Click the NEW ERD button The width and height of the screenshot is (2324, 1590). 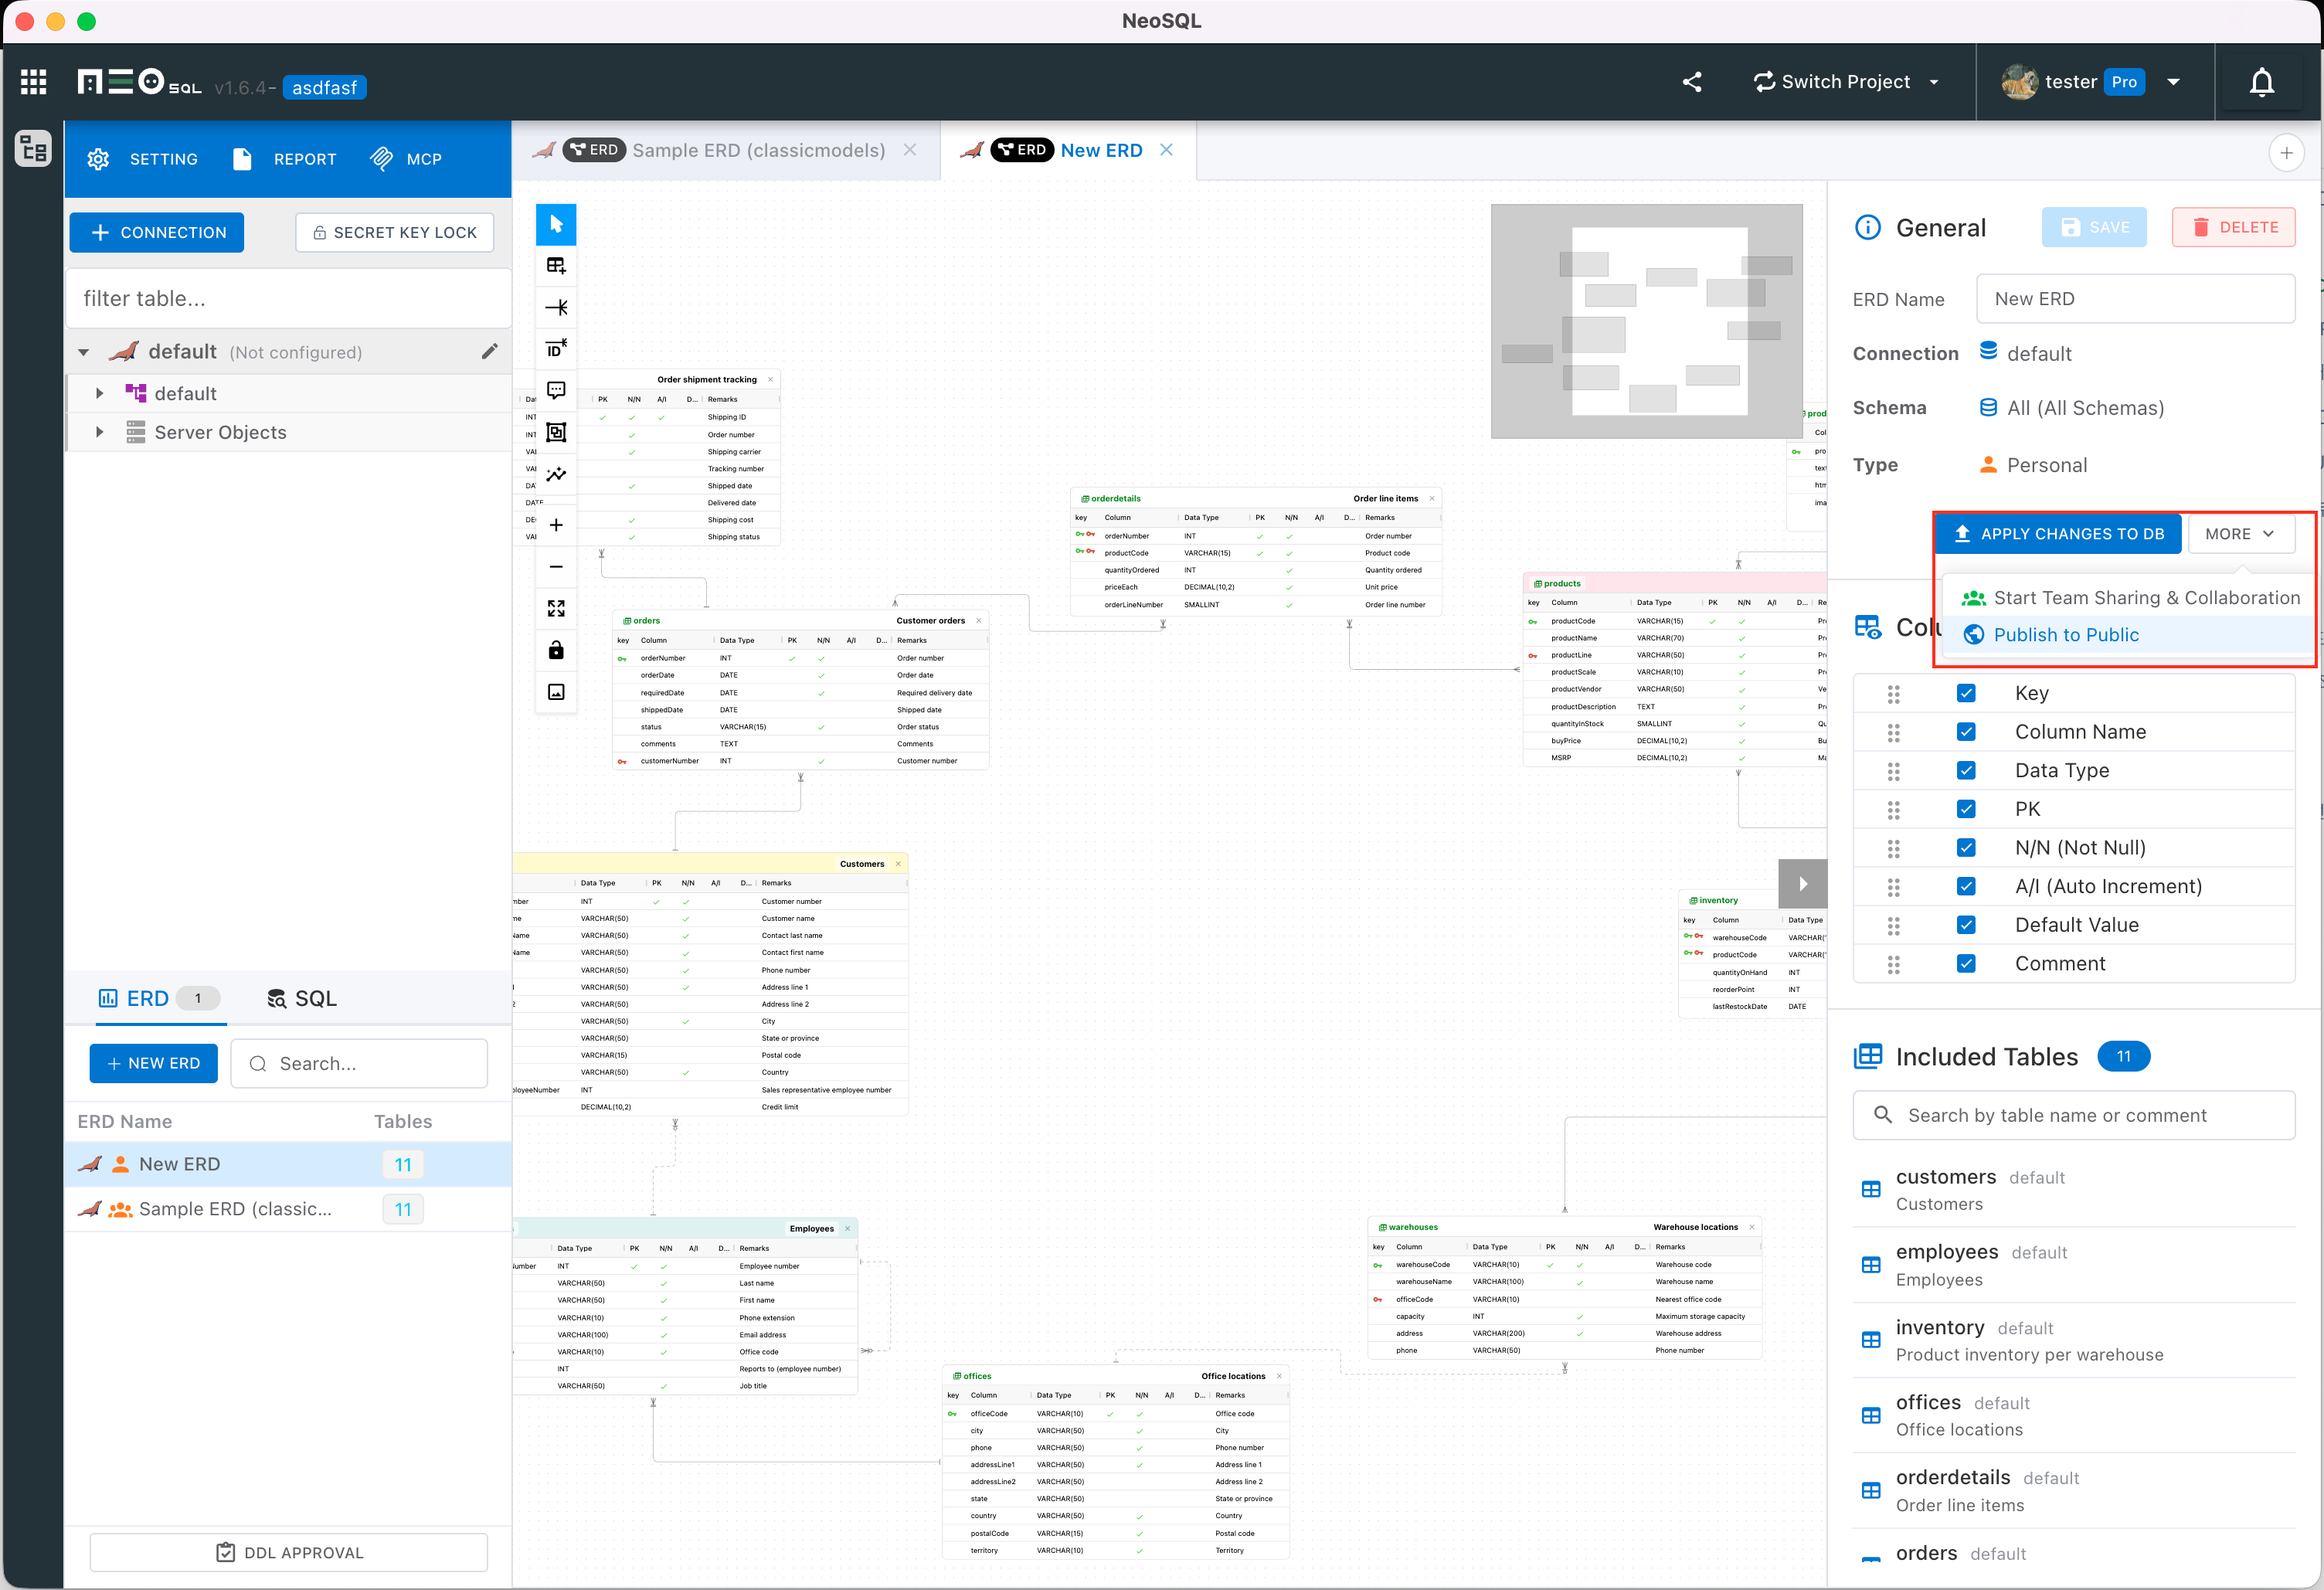pos(154,1063)
